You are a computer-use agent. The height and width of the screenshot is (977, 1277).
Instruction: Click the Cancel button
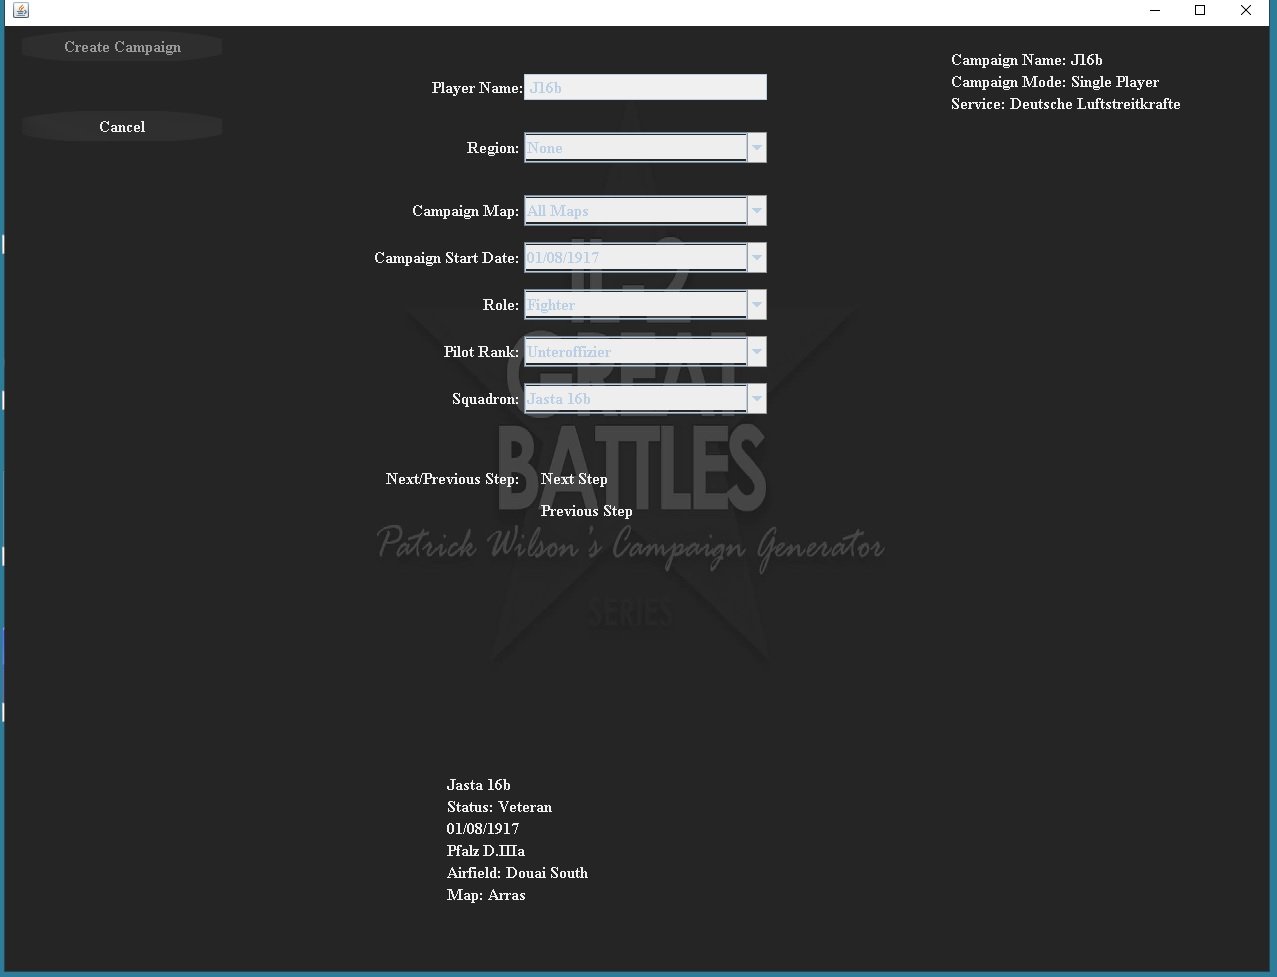click(122, 127)
